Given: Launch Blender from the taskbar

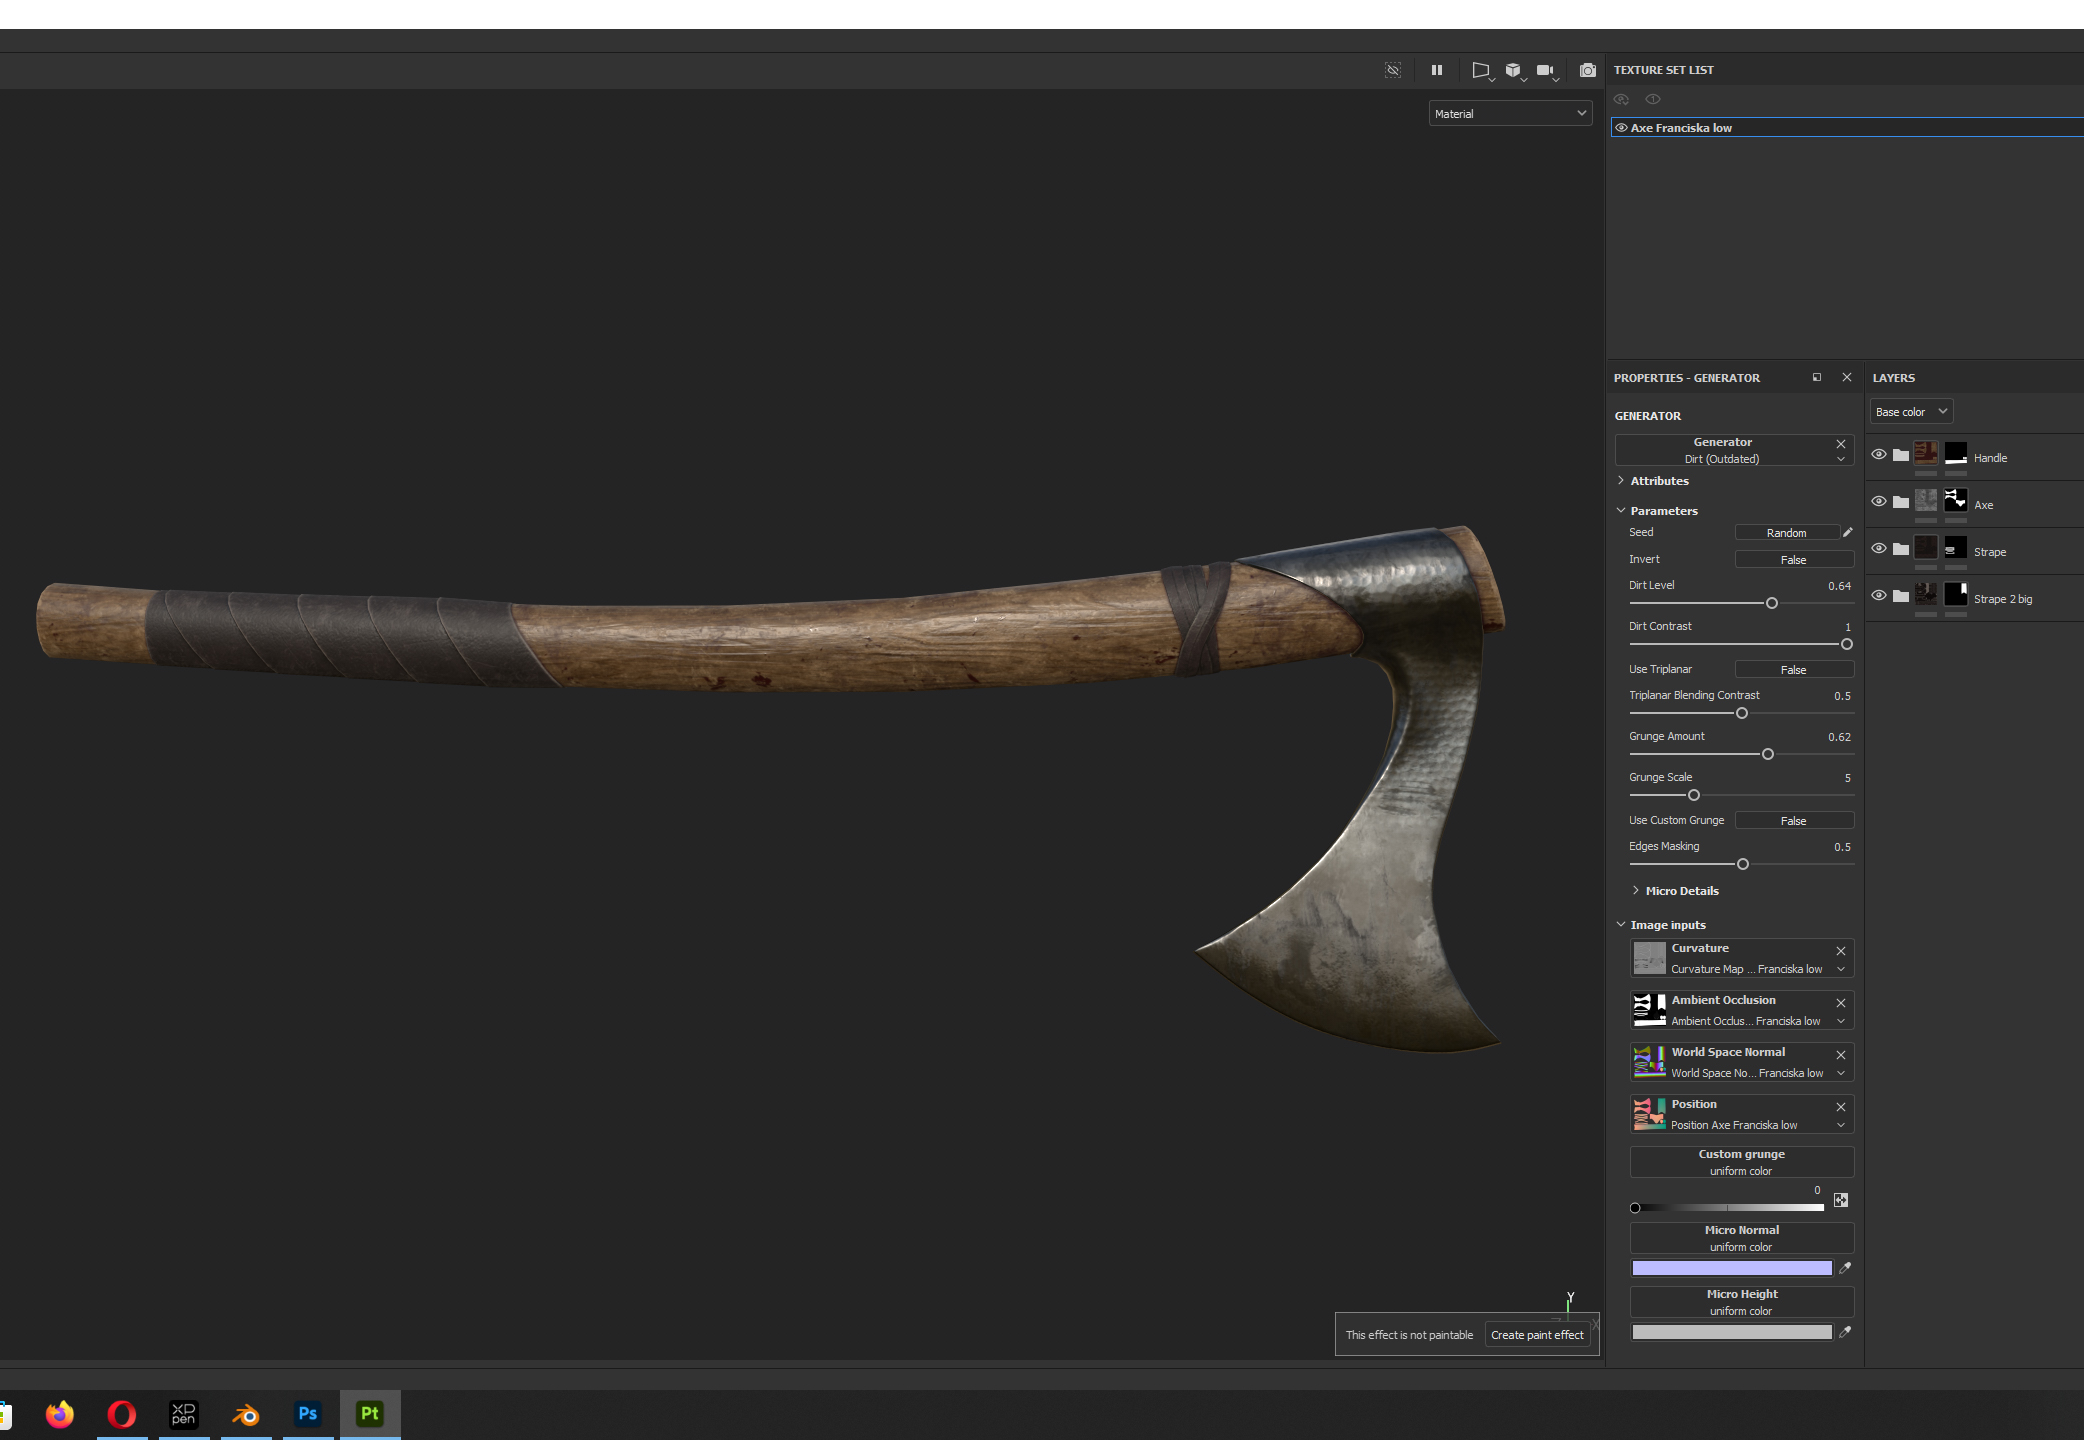Looking at the screenshot, I should [x=245, y=1414].
